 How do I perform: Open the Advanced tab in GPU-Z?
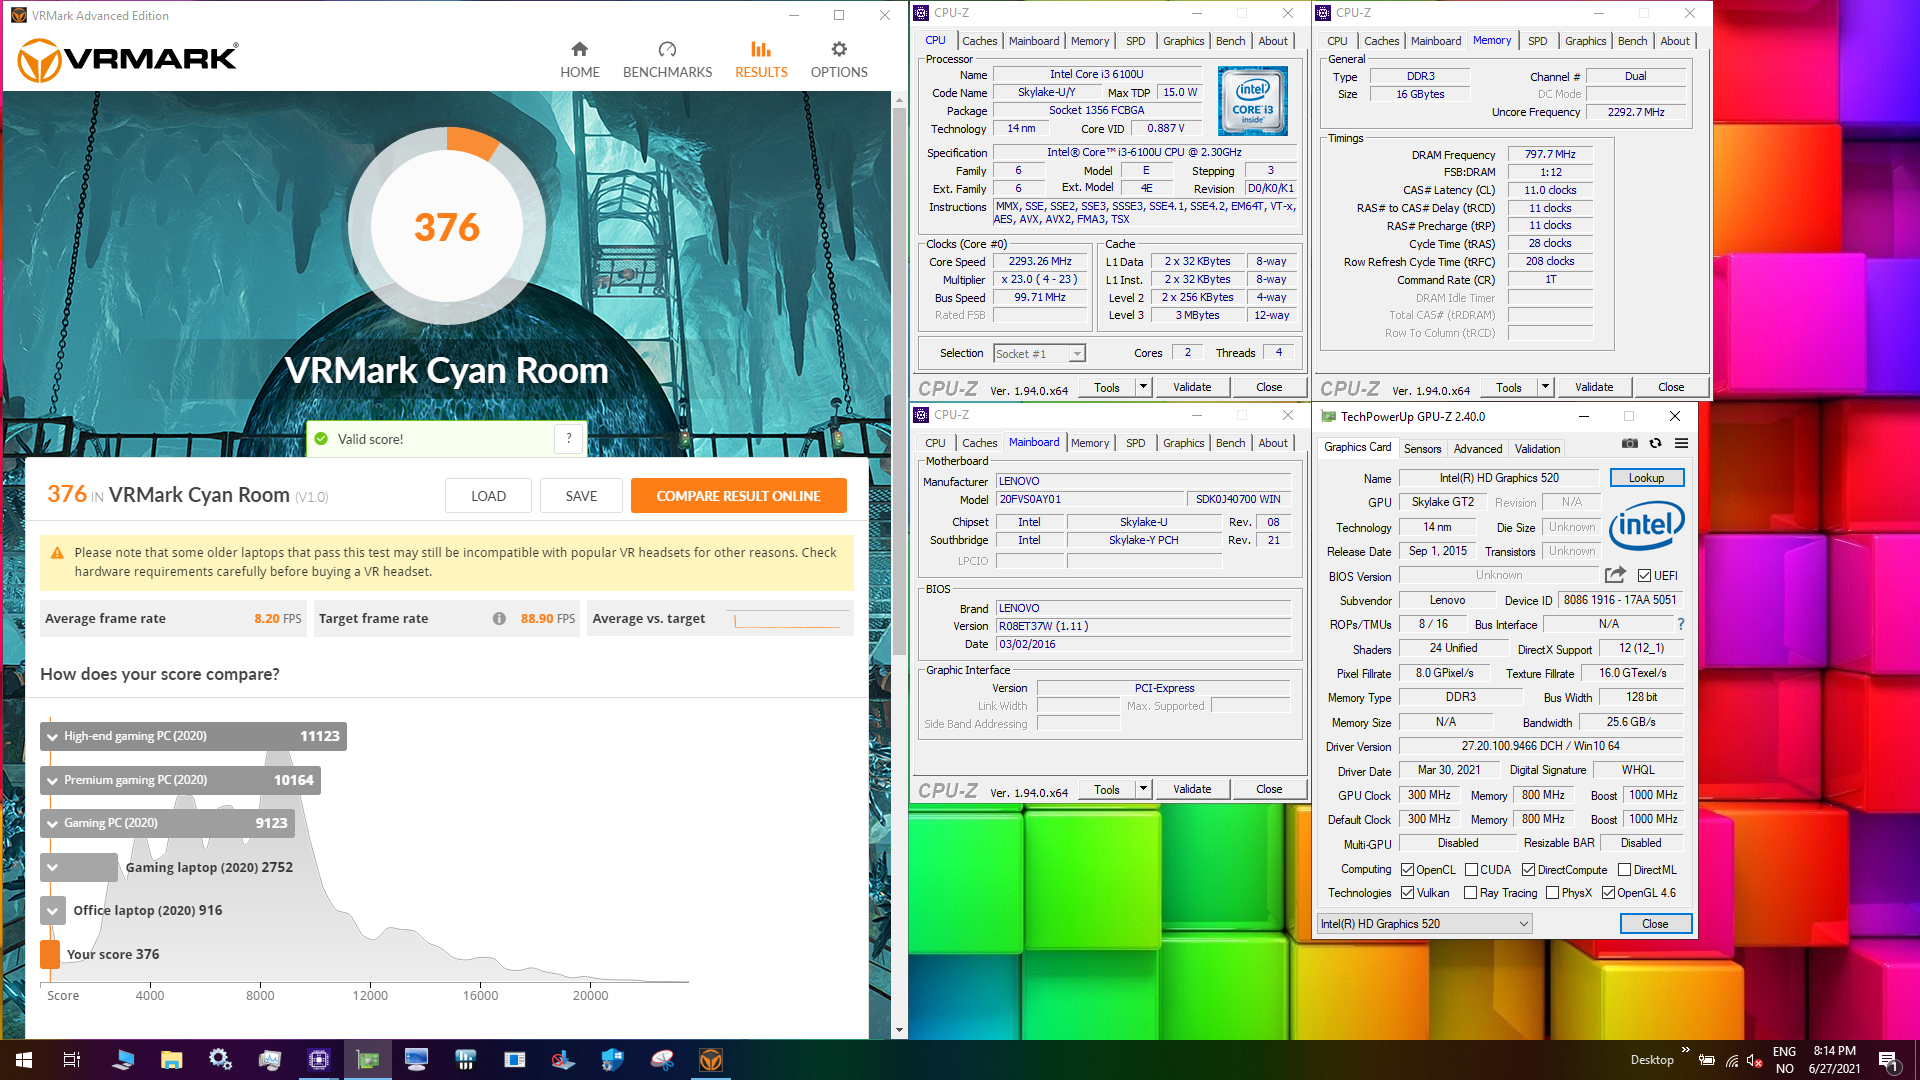pyautogui.click(x=1477, y=449)
